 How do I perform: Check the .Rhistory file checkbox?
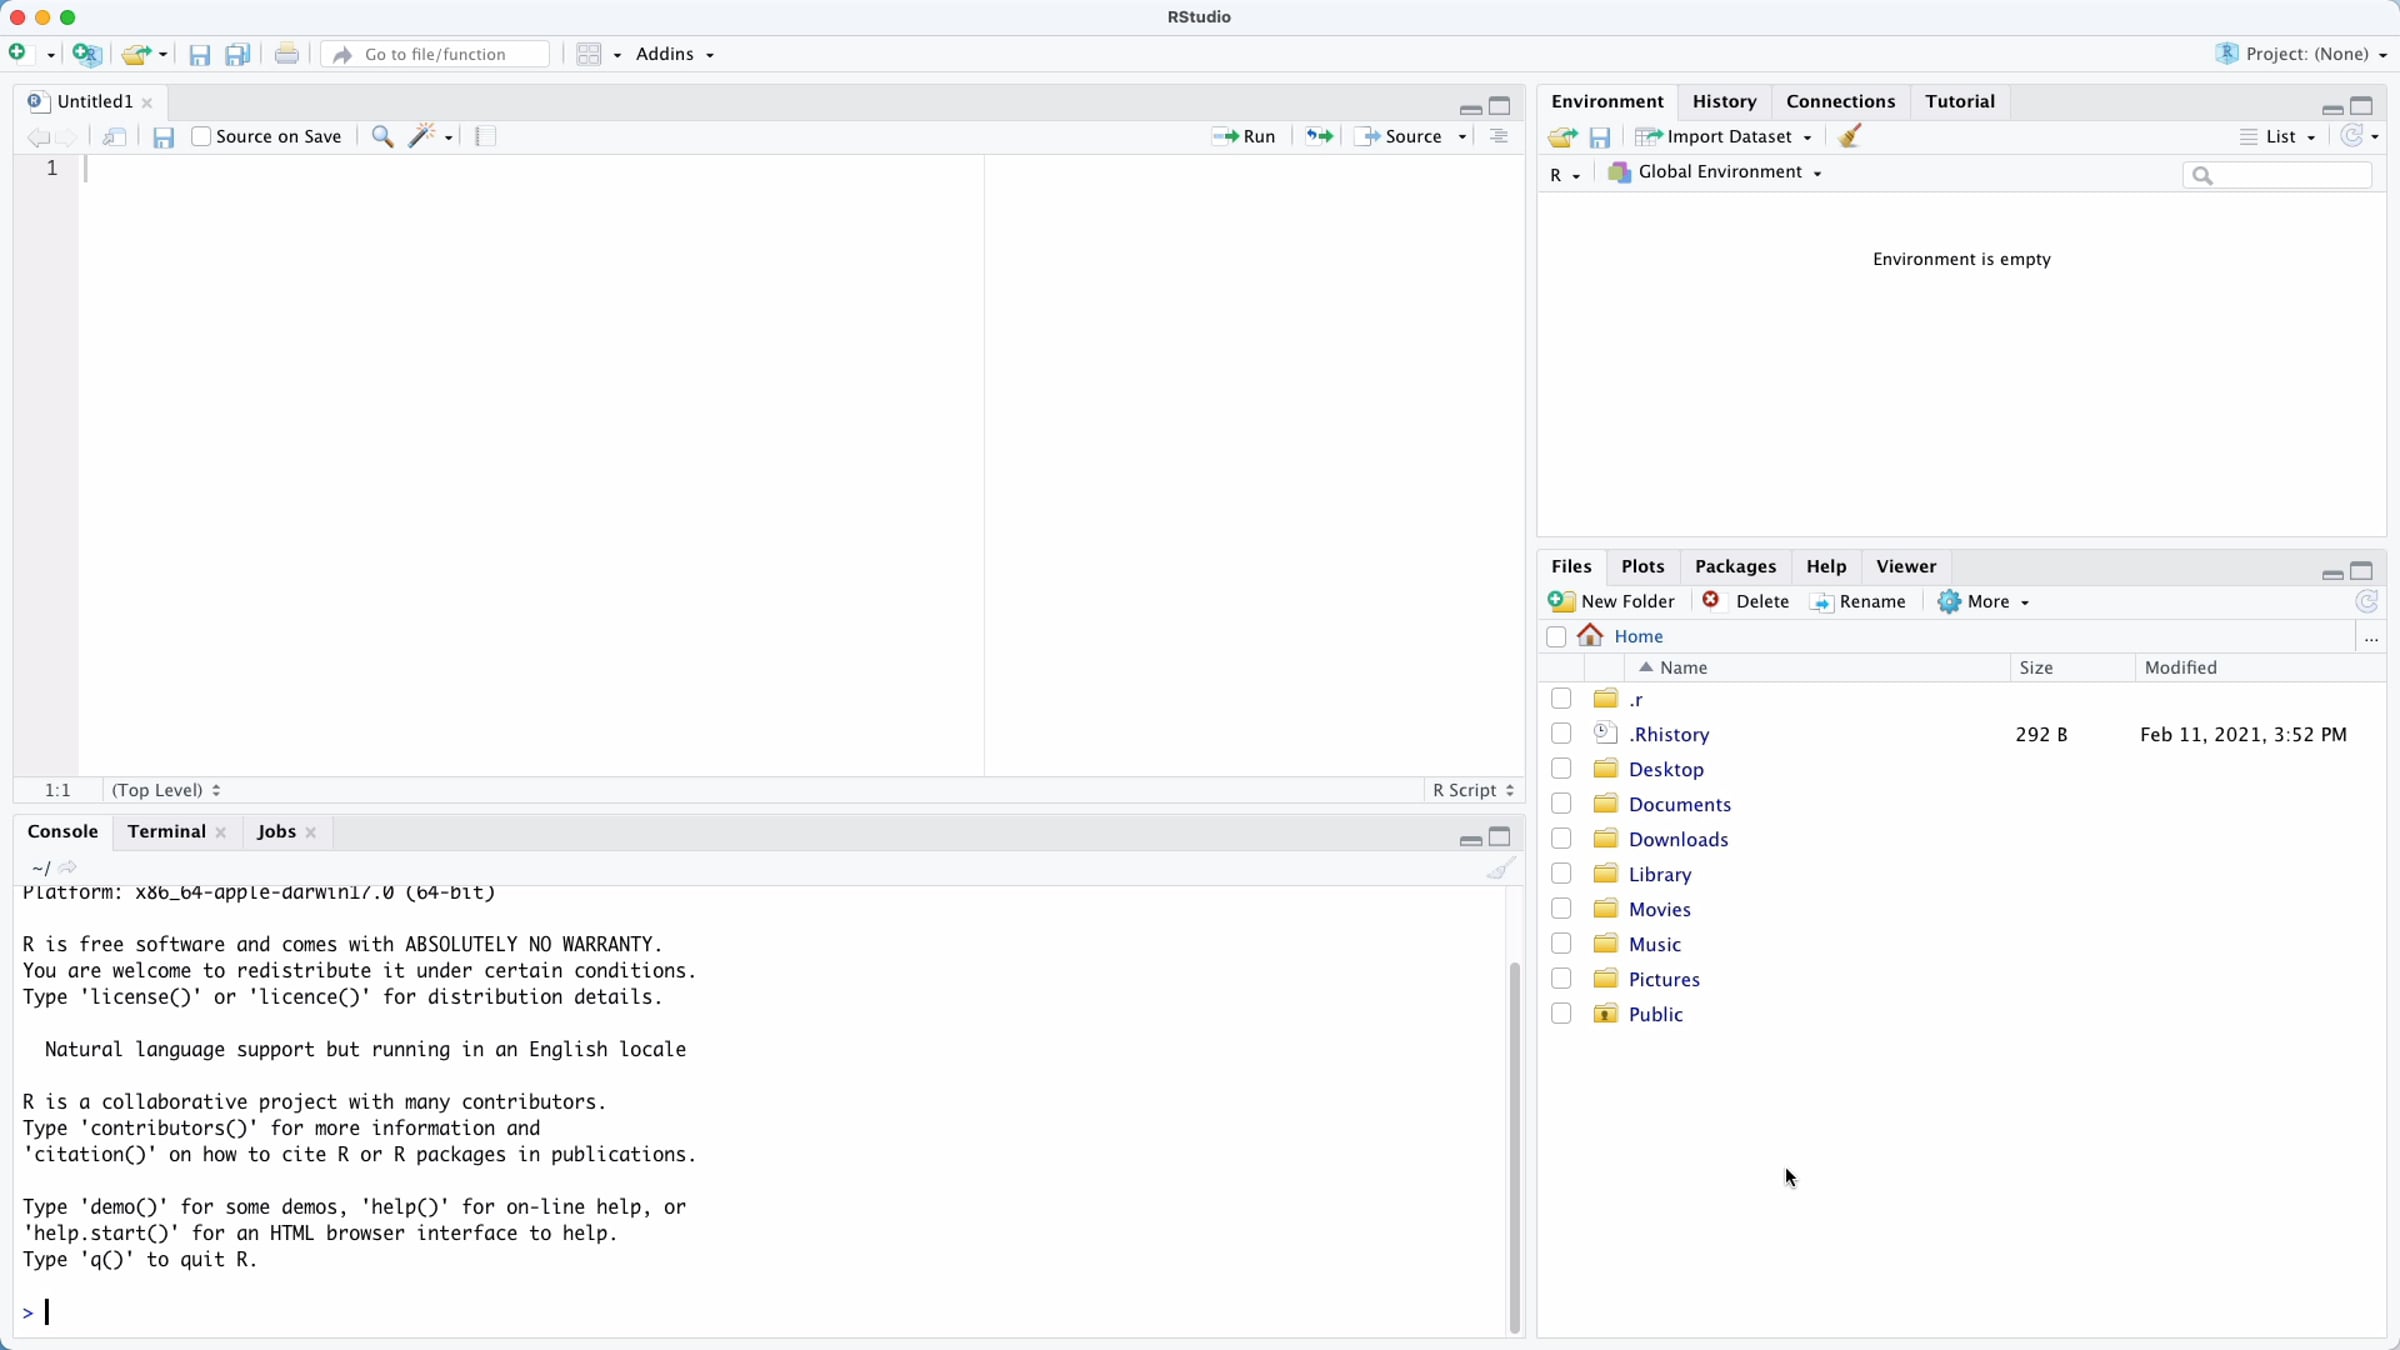pos(1561,733)
